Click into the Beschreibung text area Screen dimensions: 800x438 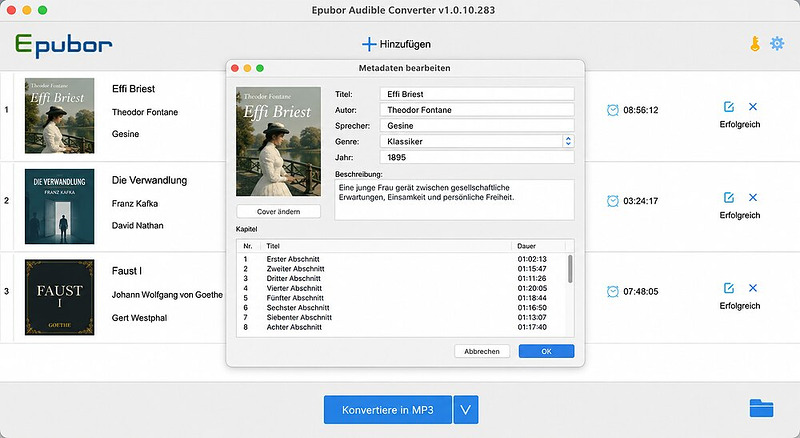(x=454, y=200)
